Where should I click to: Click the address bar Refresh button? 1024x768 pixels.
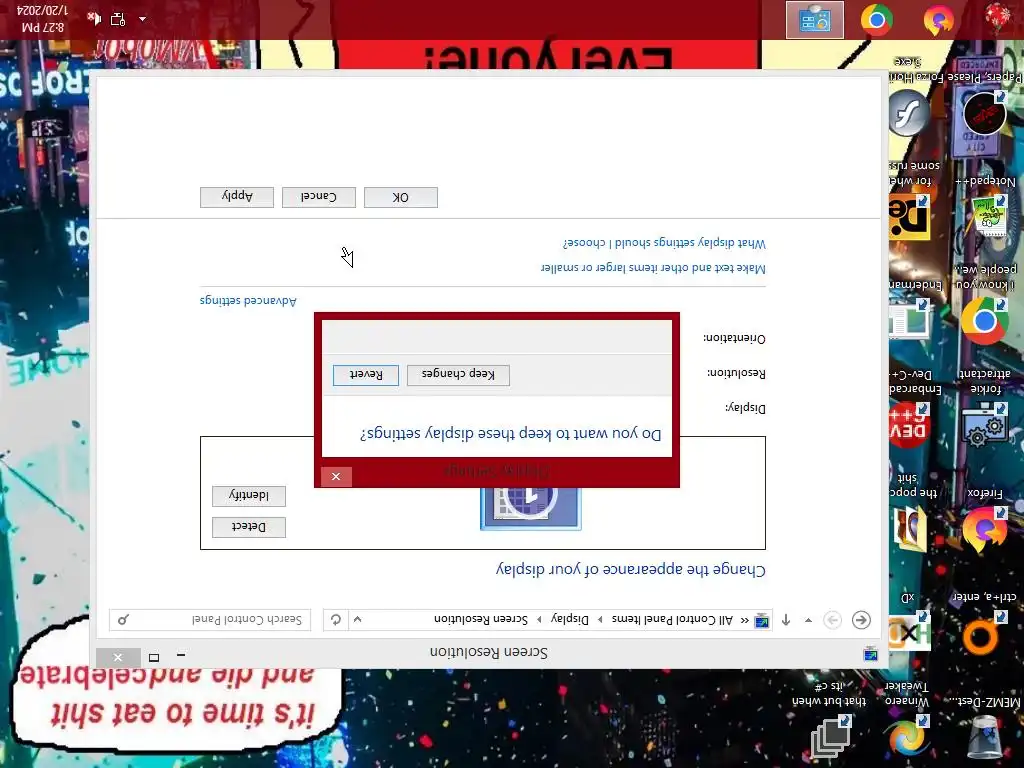click(336, 620)
